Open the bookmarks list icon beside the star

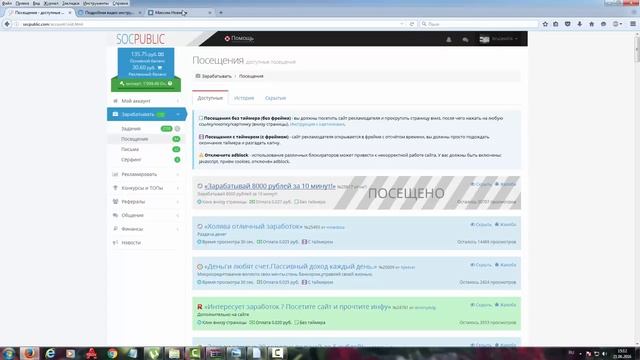556,24
